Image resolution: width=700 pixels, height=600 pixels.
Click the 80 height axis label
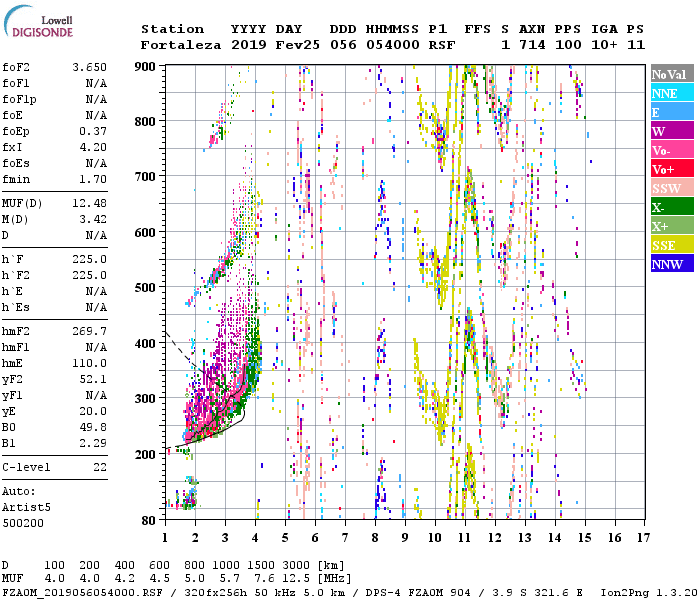tap(148, 521)
